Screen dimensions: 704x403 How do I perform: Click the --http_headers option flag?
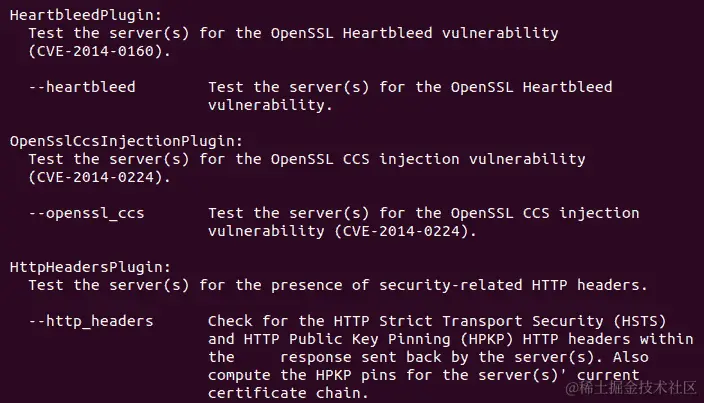[91, 321]
